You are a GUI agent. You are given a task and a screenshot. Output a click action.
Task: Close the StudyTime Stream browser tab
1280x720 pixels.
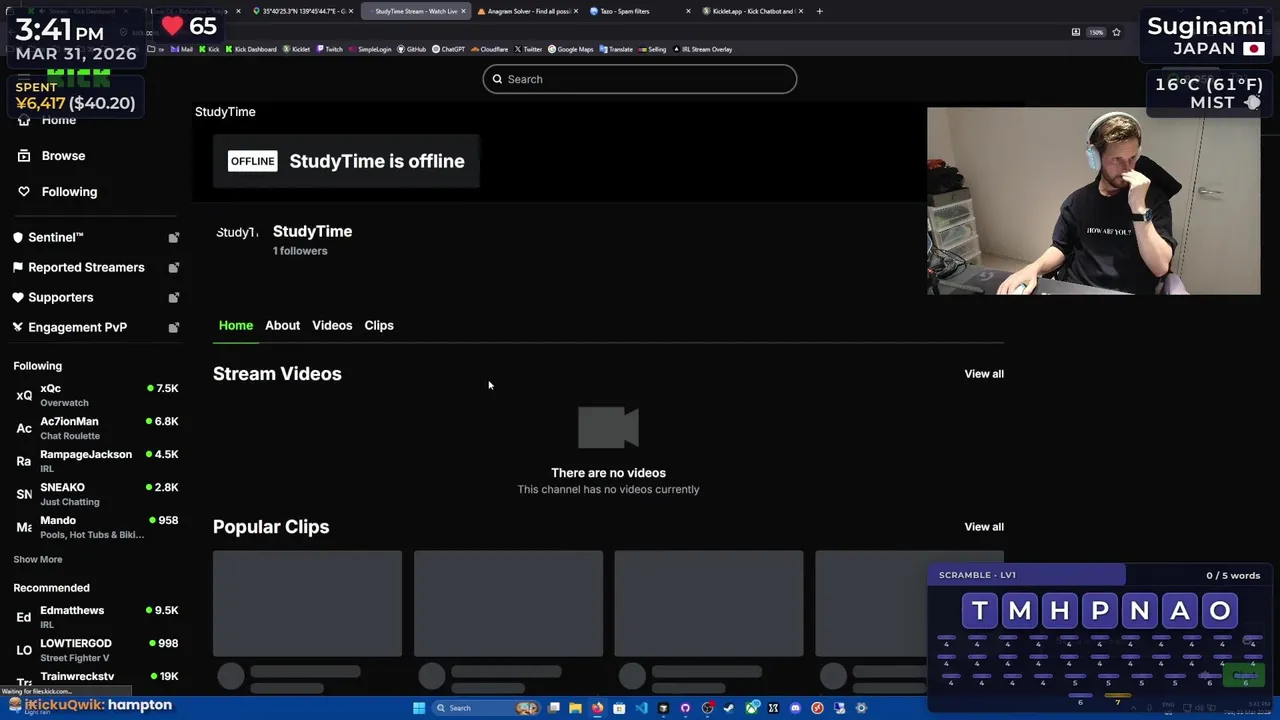pos(463,11)
